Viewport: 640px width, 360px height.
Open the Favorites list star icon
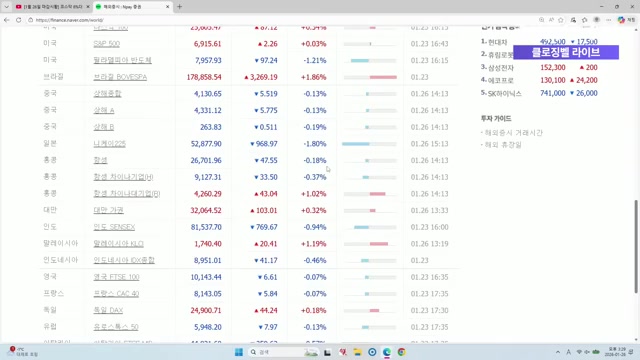tap(584, 20)
